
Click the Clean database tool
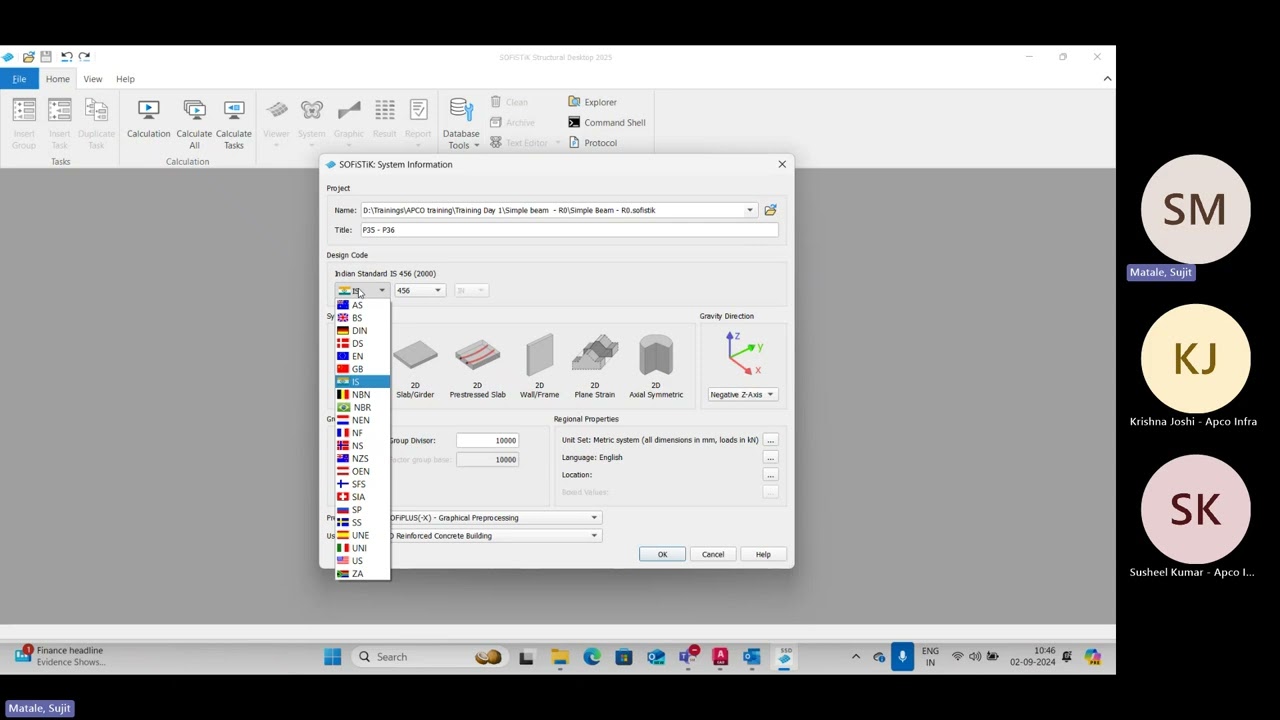tap(509, 102)
